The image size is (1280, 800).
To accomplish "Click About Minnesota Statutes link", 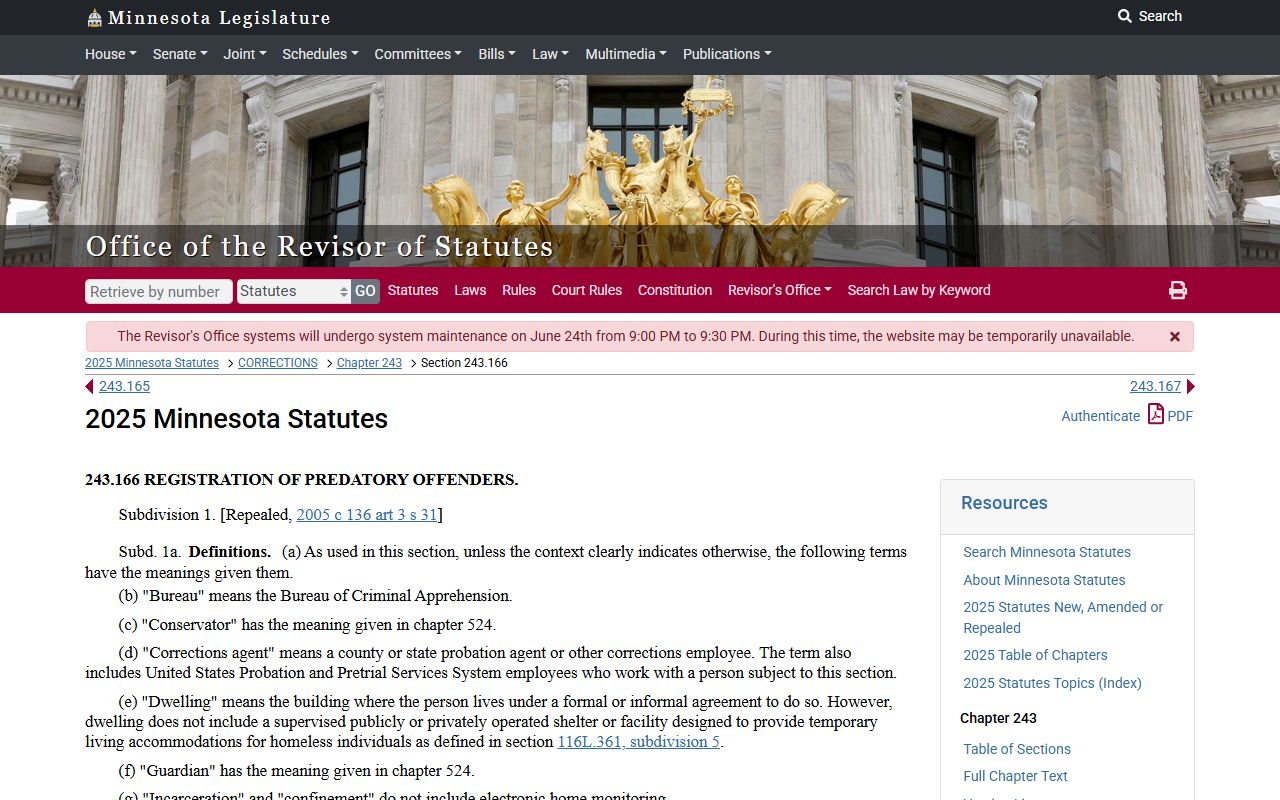I will (x=1044, y=580).
